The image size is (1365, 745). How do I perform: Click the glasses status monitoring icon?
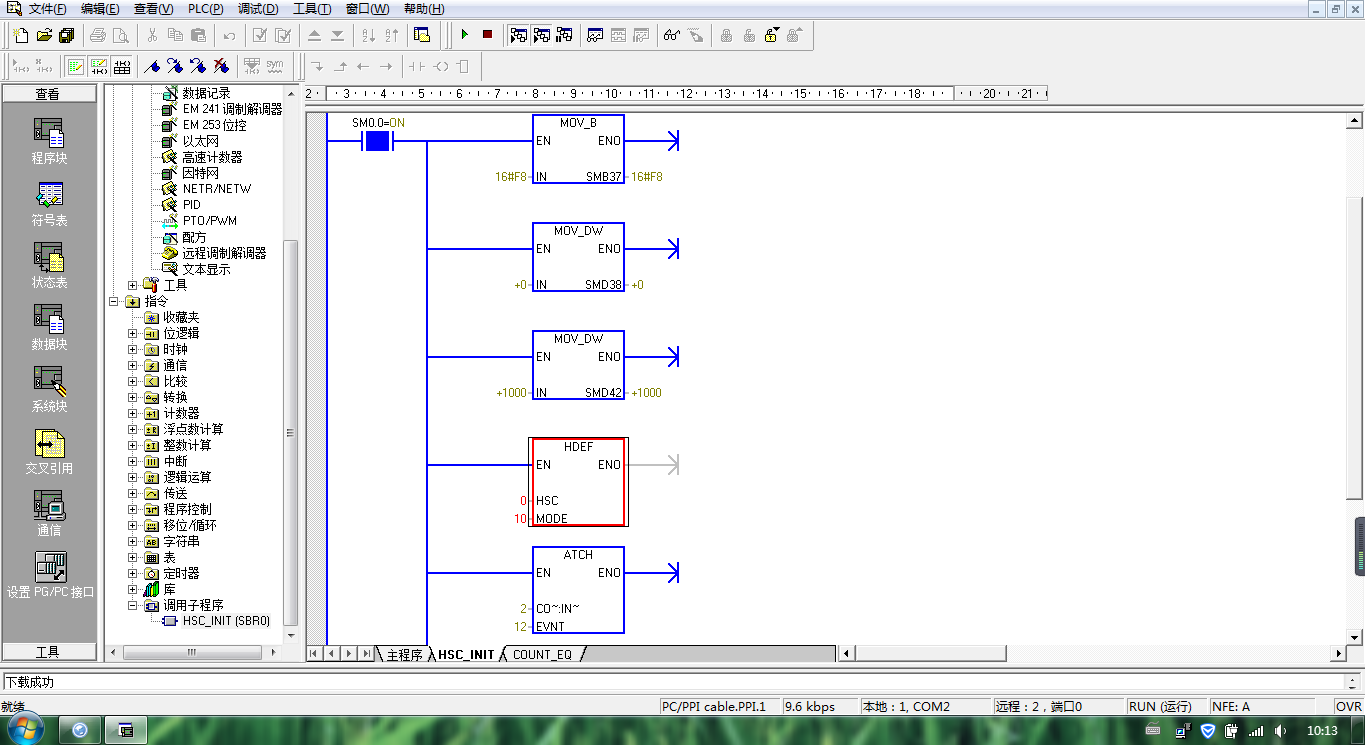(672, 35)
